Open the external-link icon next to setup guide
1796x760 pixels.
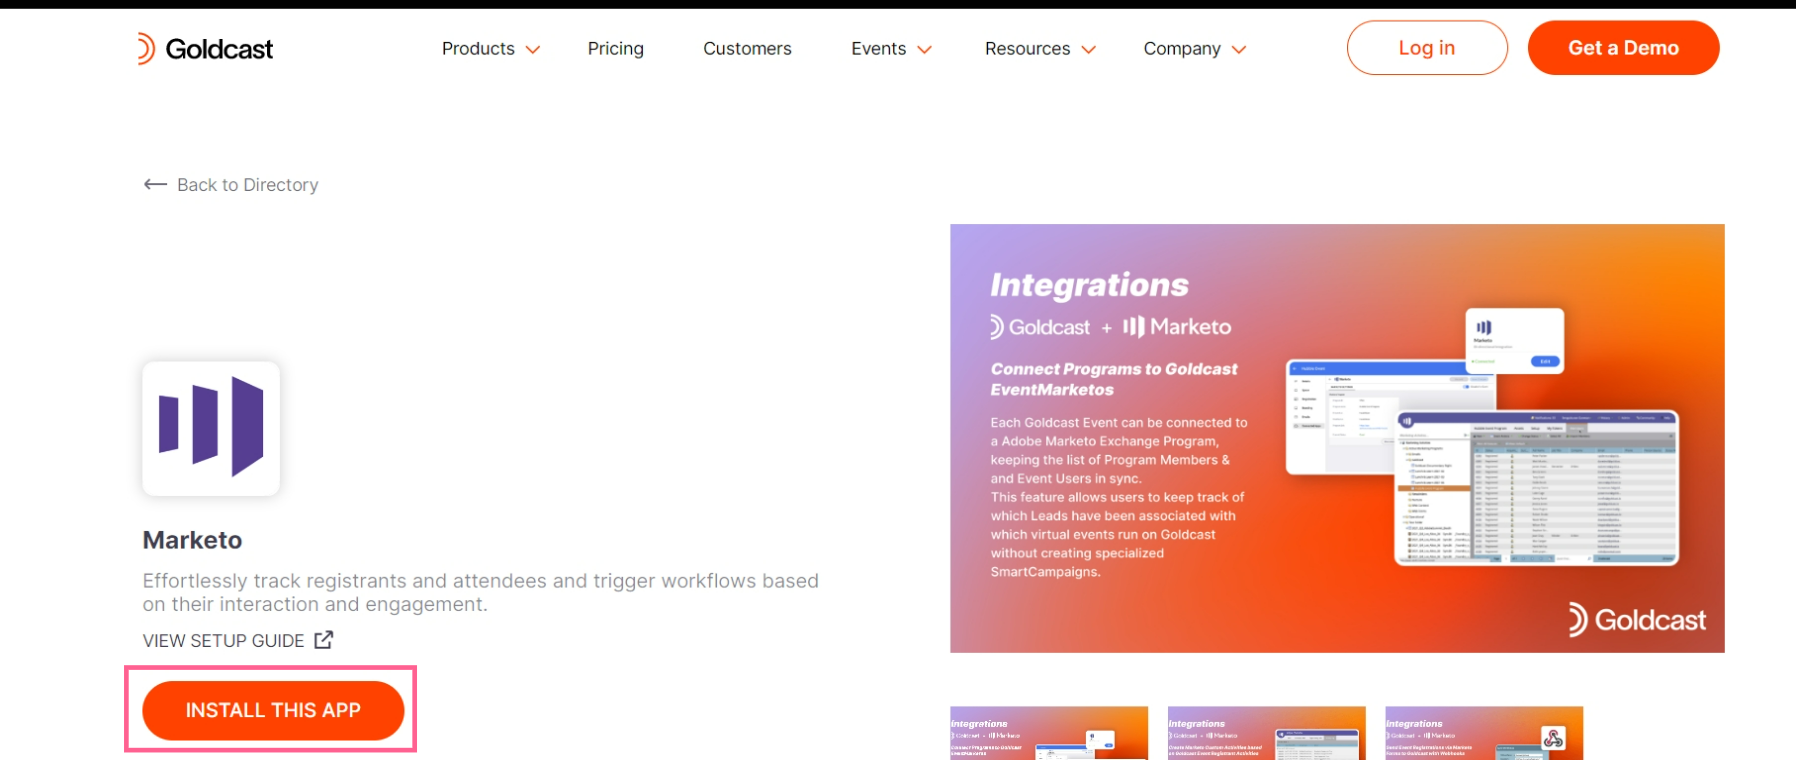click(324, 640)
